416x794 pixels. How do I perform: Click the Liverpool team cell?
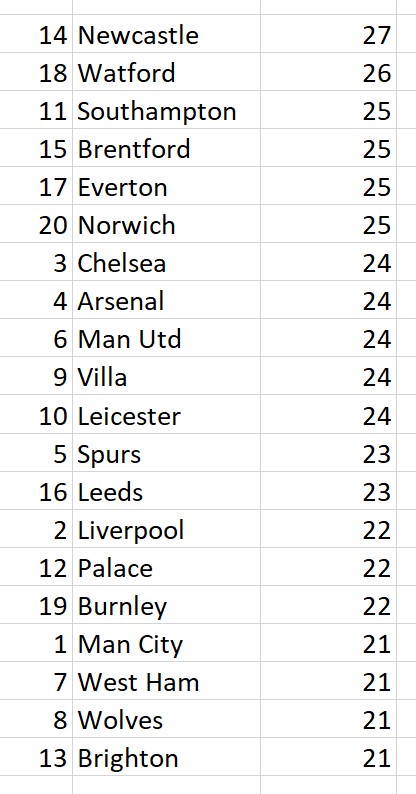click(167, 529)
